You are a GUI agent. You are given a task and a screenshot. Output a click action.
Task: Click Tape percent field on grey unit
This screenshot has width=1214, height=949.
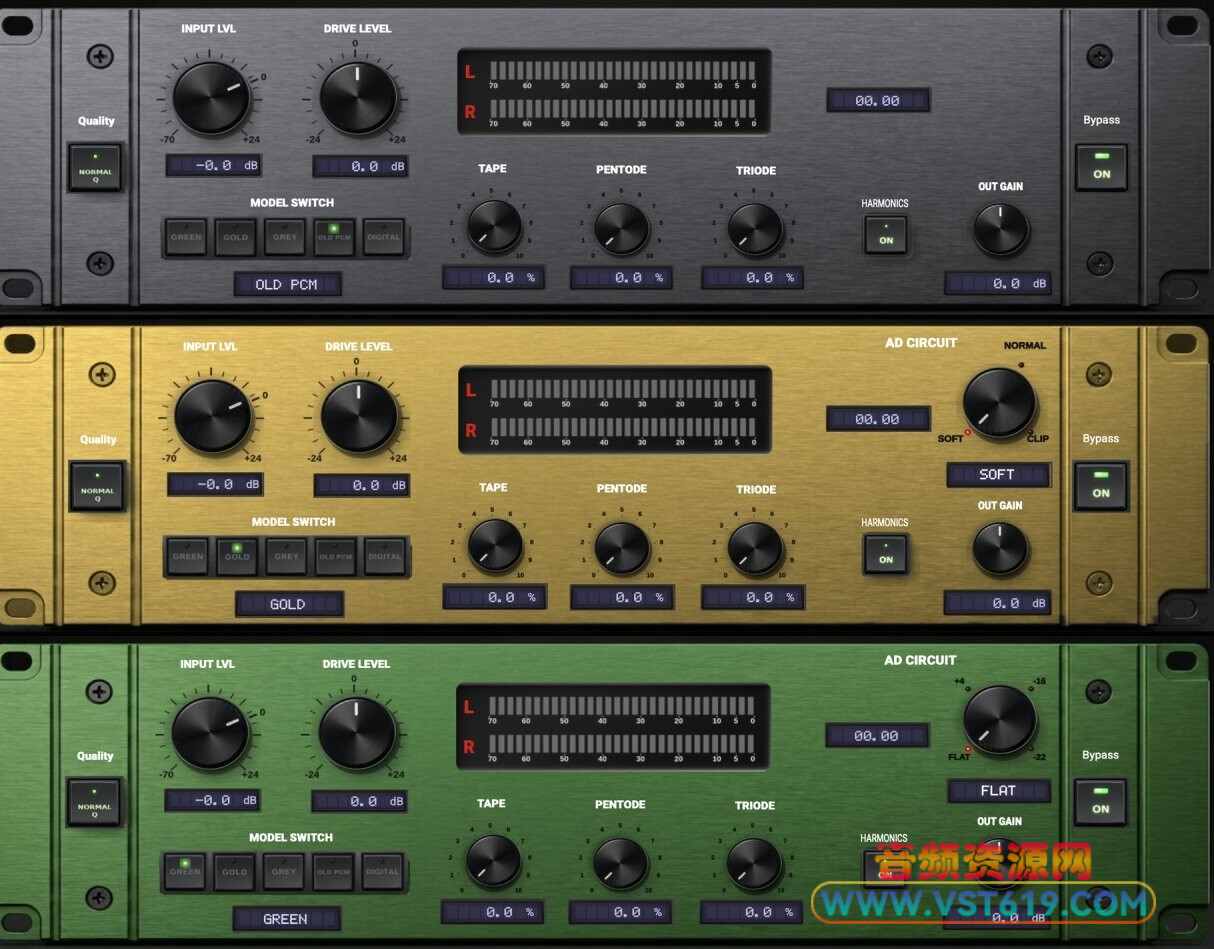[494, 278]
